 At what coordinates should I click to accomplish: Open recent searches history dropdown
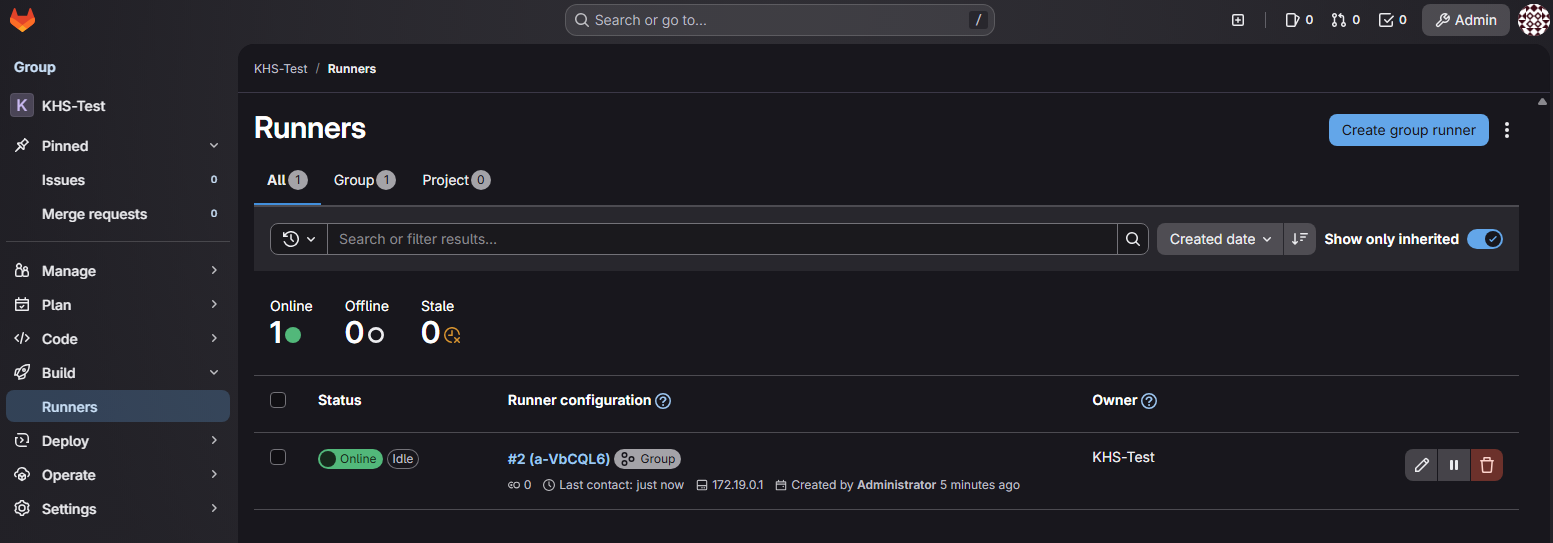(299, 239)
